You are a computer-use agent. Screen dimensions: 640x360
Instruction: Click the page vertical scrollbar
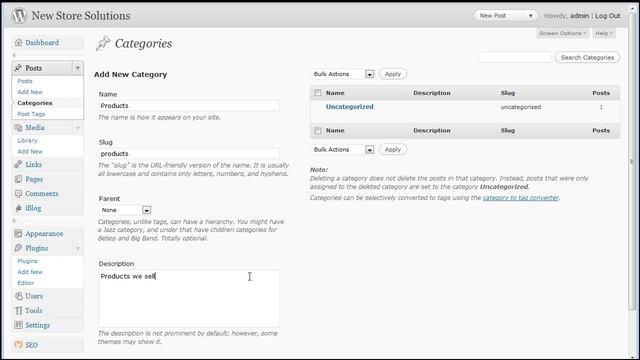633,161
